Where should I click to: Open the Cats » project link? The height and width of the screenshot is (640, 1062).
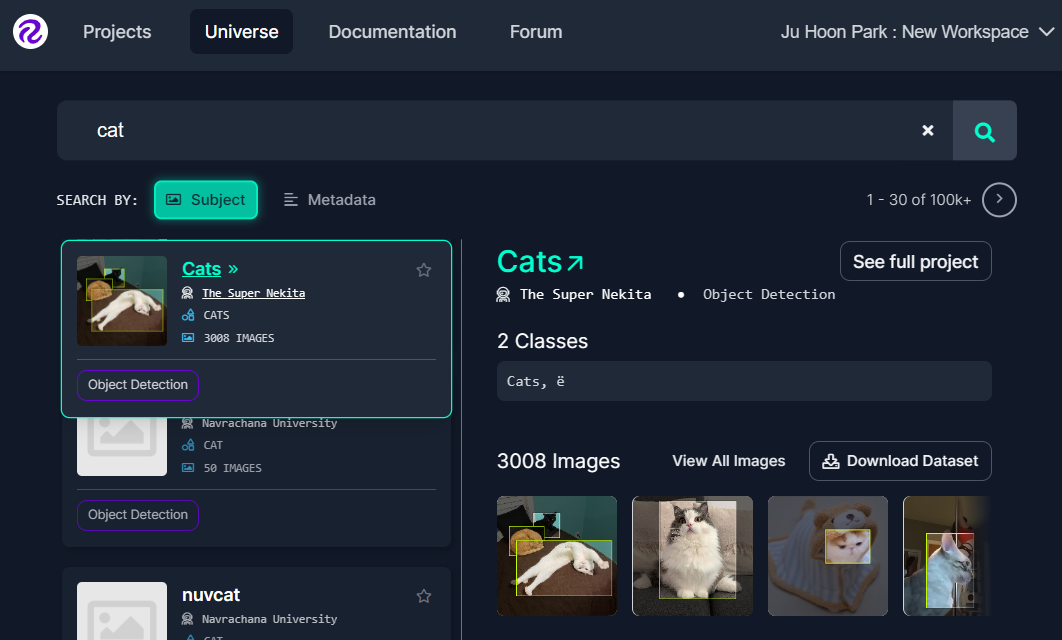click(x=210, y=269)
